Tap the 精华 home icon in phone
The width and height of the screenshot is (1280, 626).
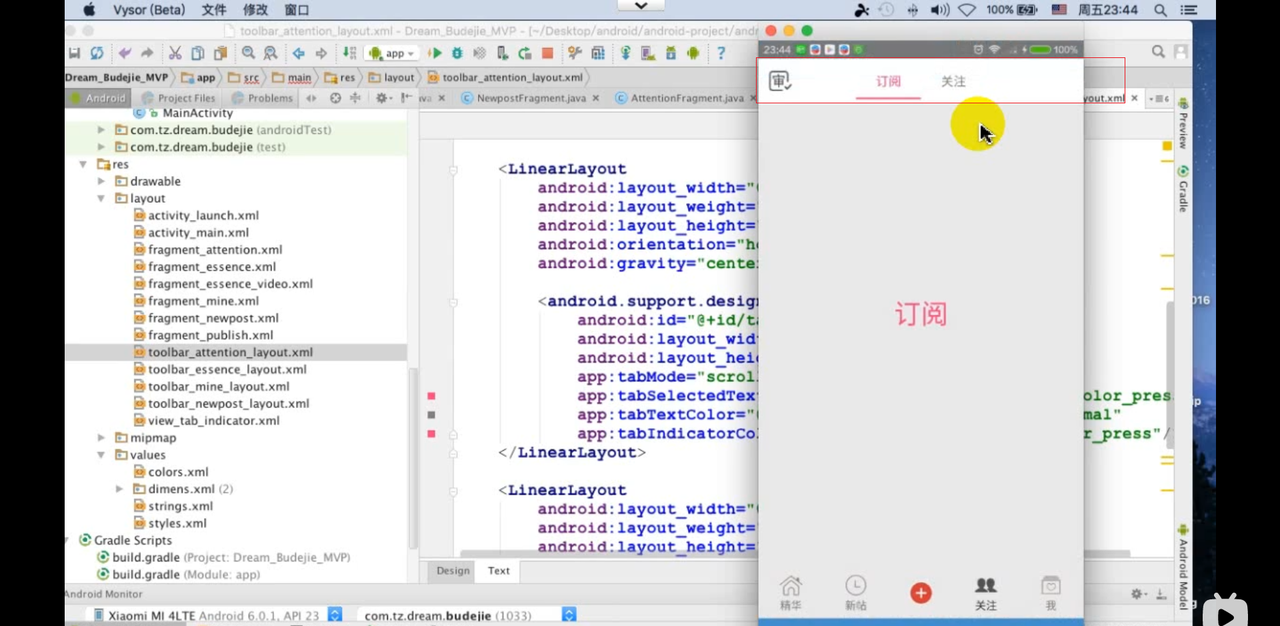click(x=790, y=592)
